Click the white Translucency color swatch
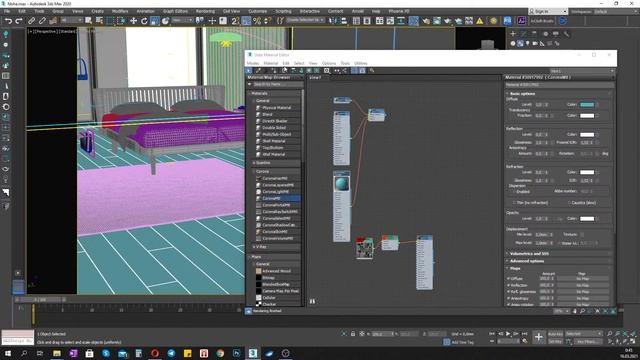This screenshot has width=640, height=360. (587, 116)
